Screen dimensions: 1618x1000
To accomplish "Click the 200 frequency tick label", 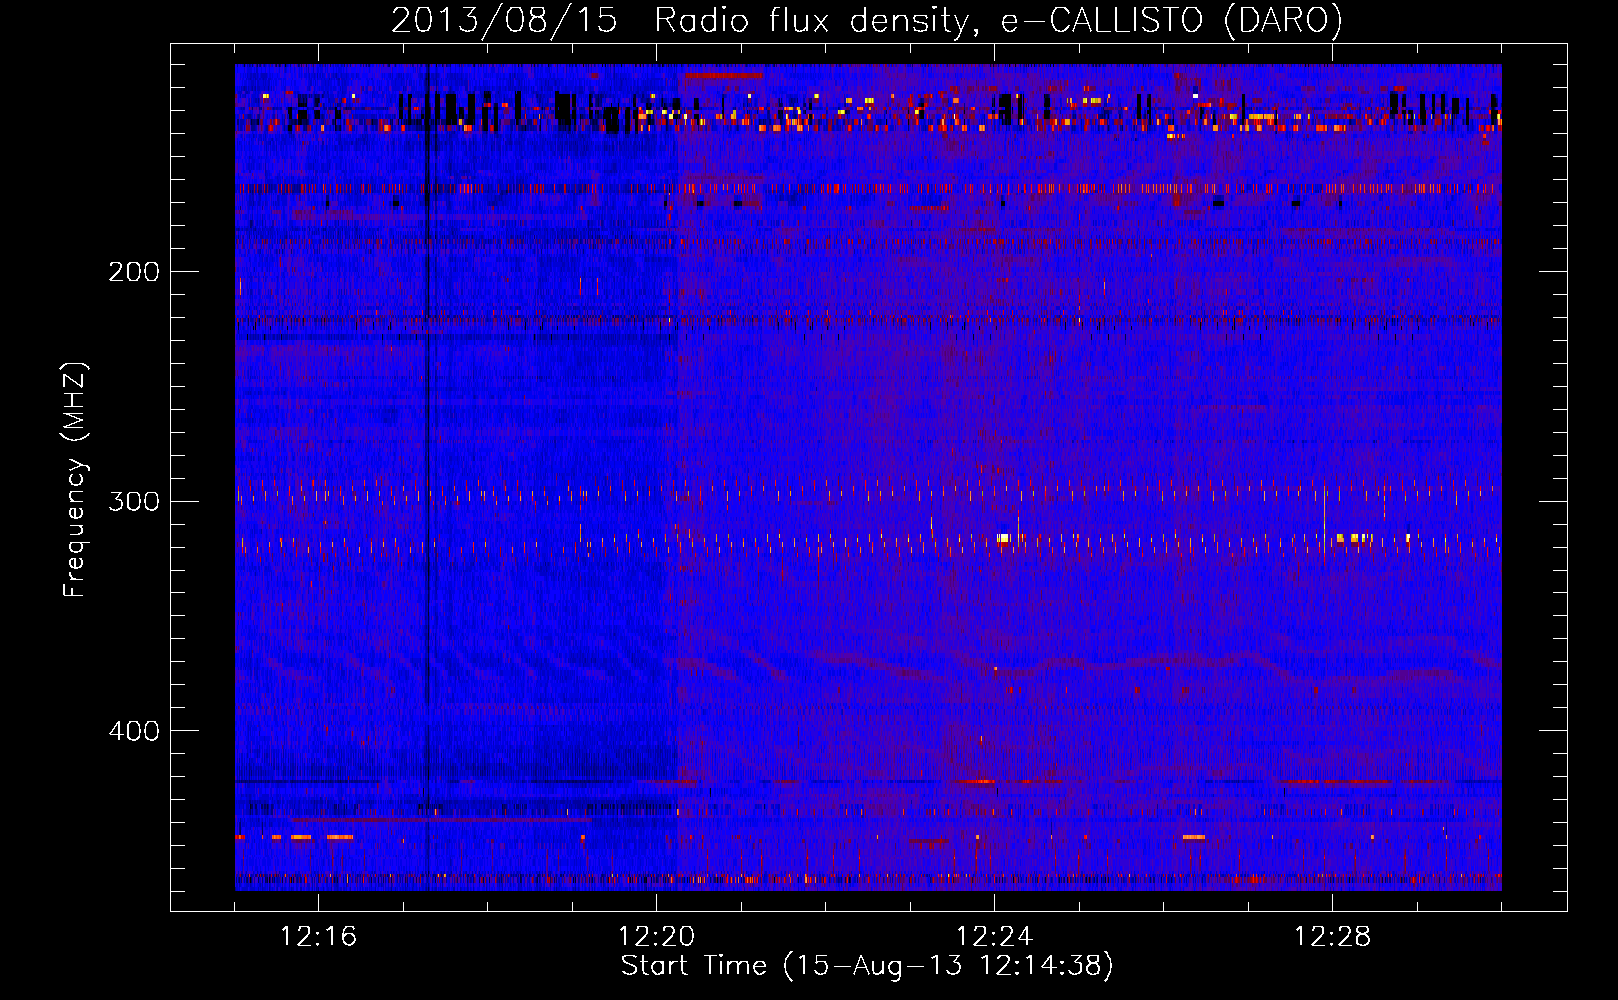I will pyautogui.click(x=134, y=272).
